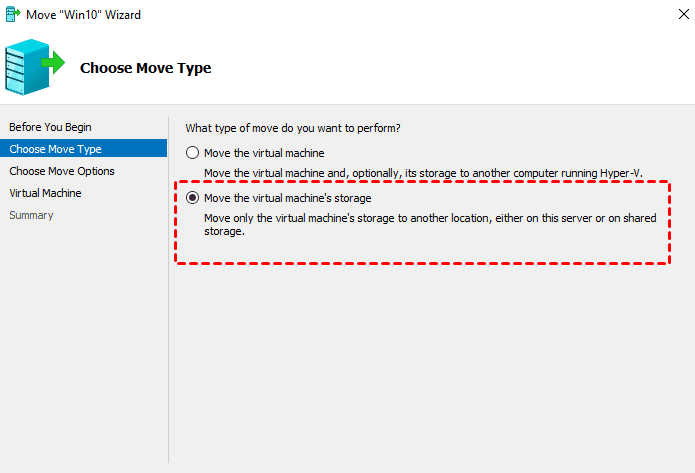Click the greyed-out Summary step
Screen dimensions: 695x473
31,215
